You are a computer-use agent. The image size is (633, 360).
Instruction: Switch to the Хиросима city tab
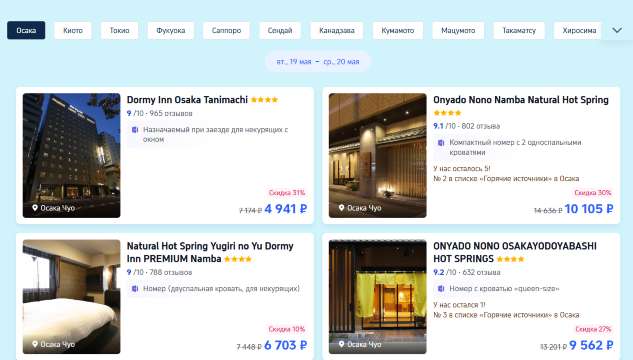pyautogui.click(x=579, y=30)
